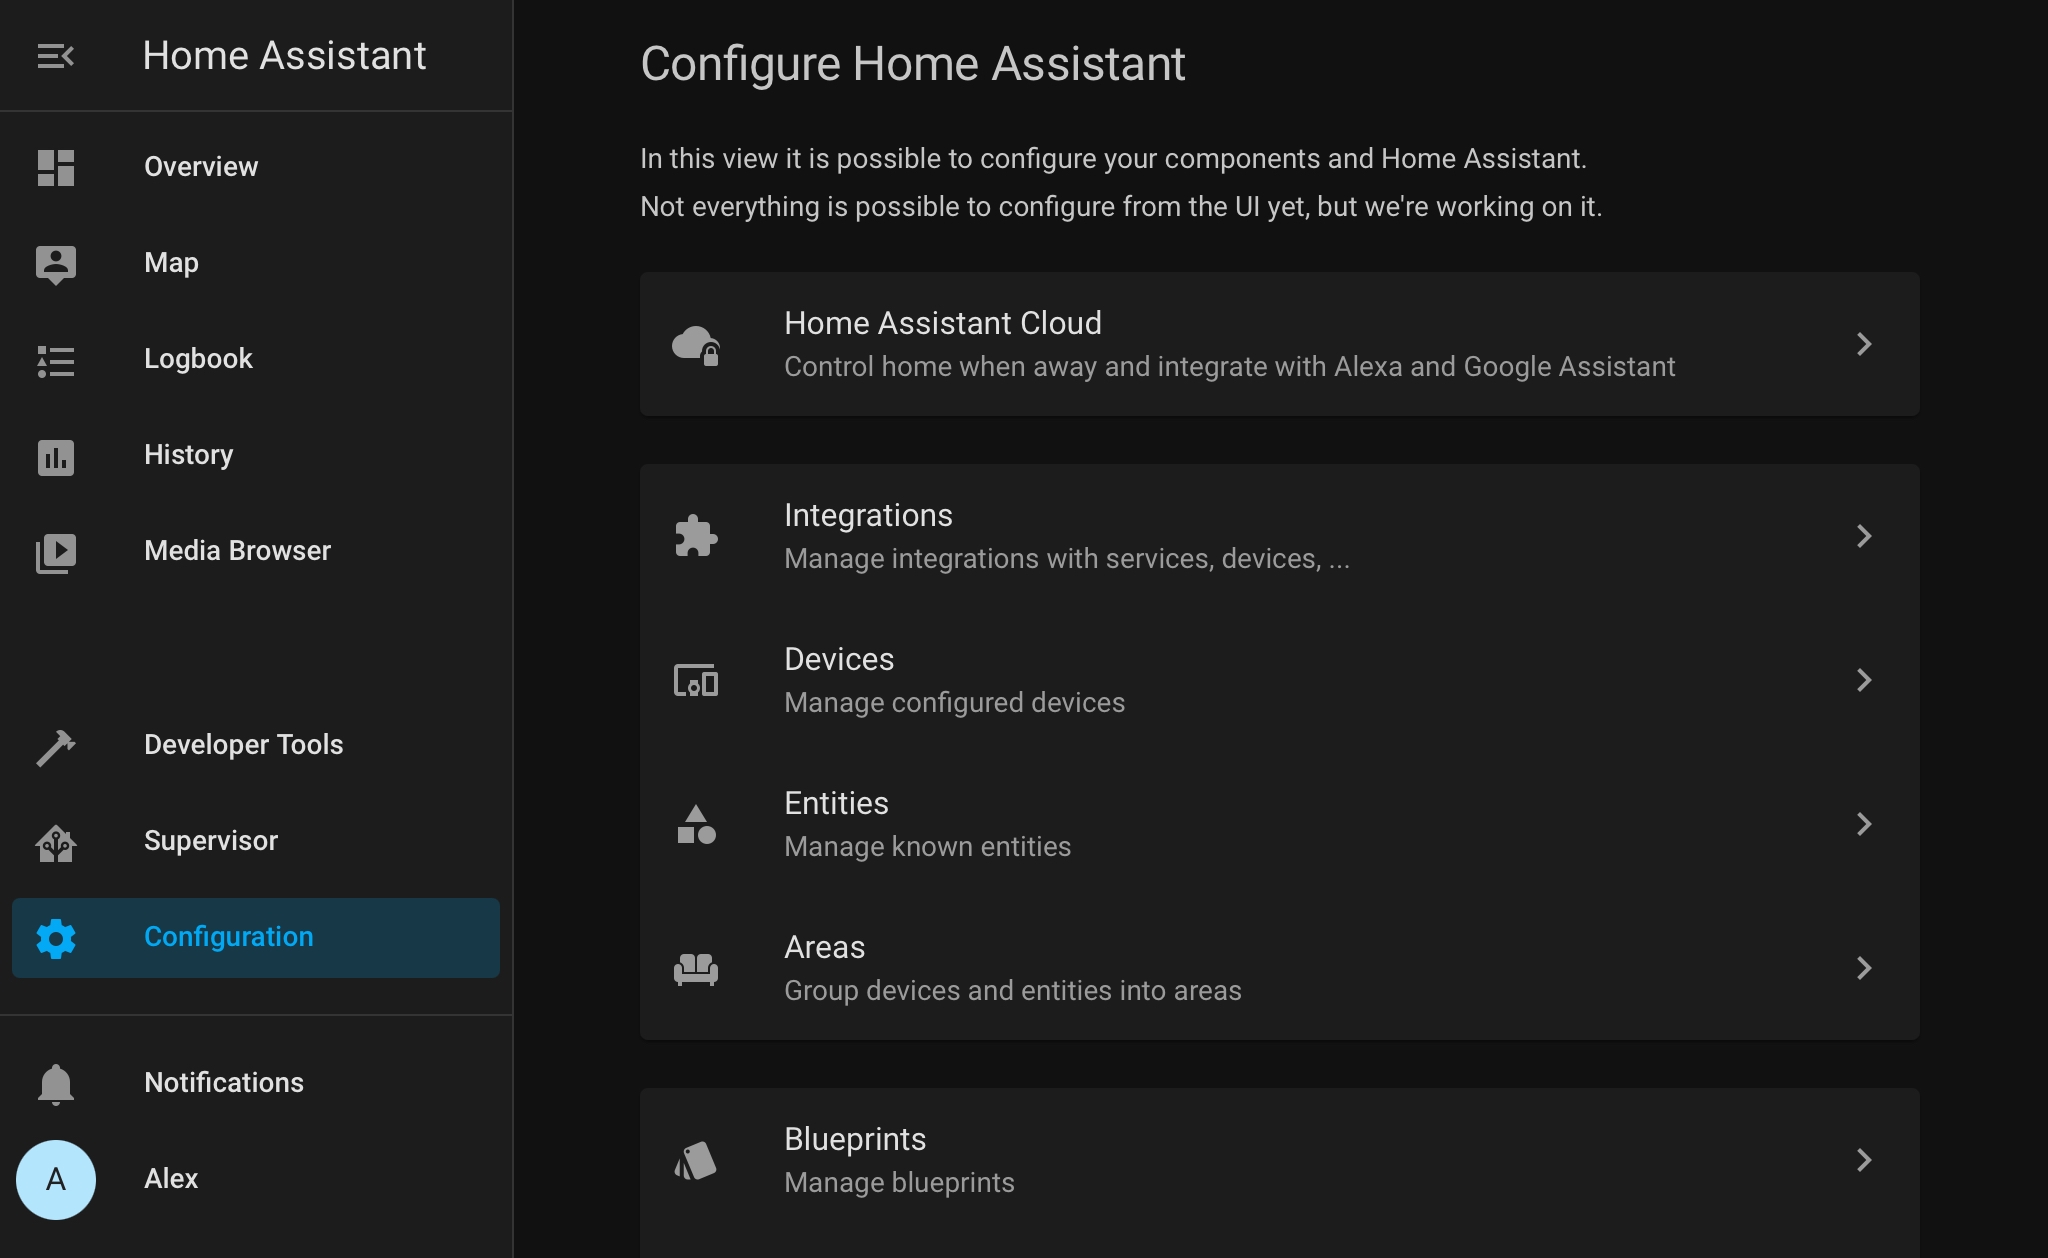Select History from sidebar
2048x1258 pixels.
point(187,455)
